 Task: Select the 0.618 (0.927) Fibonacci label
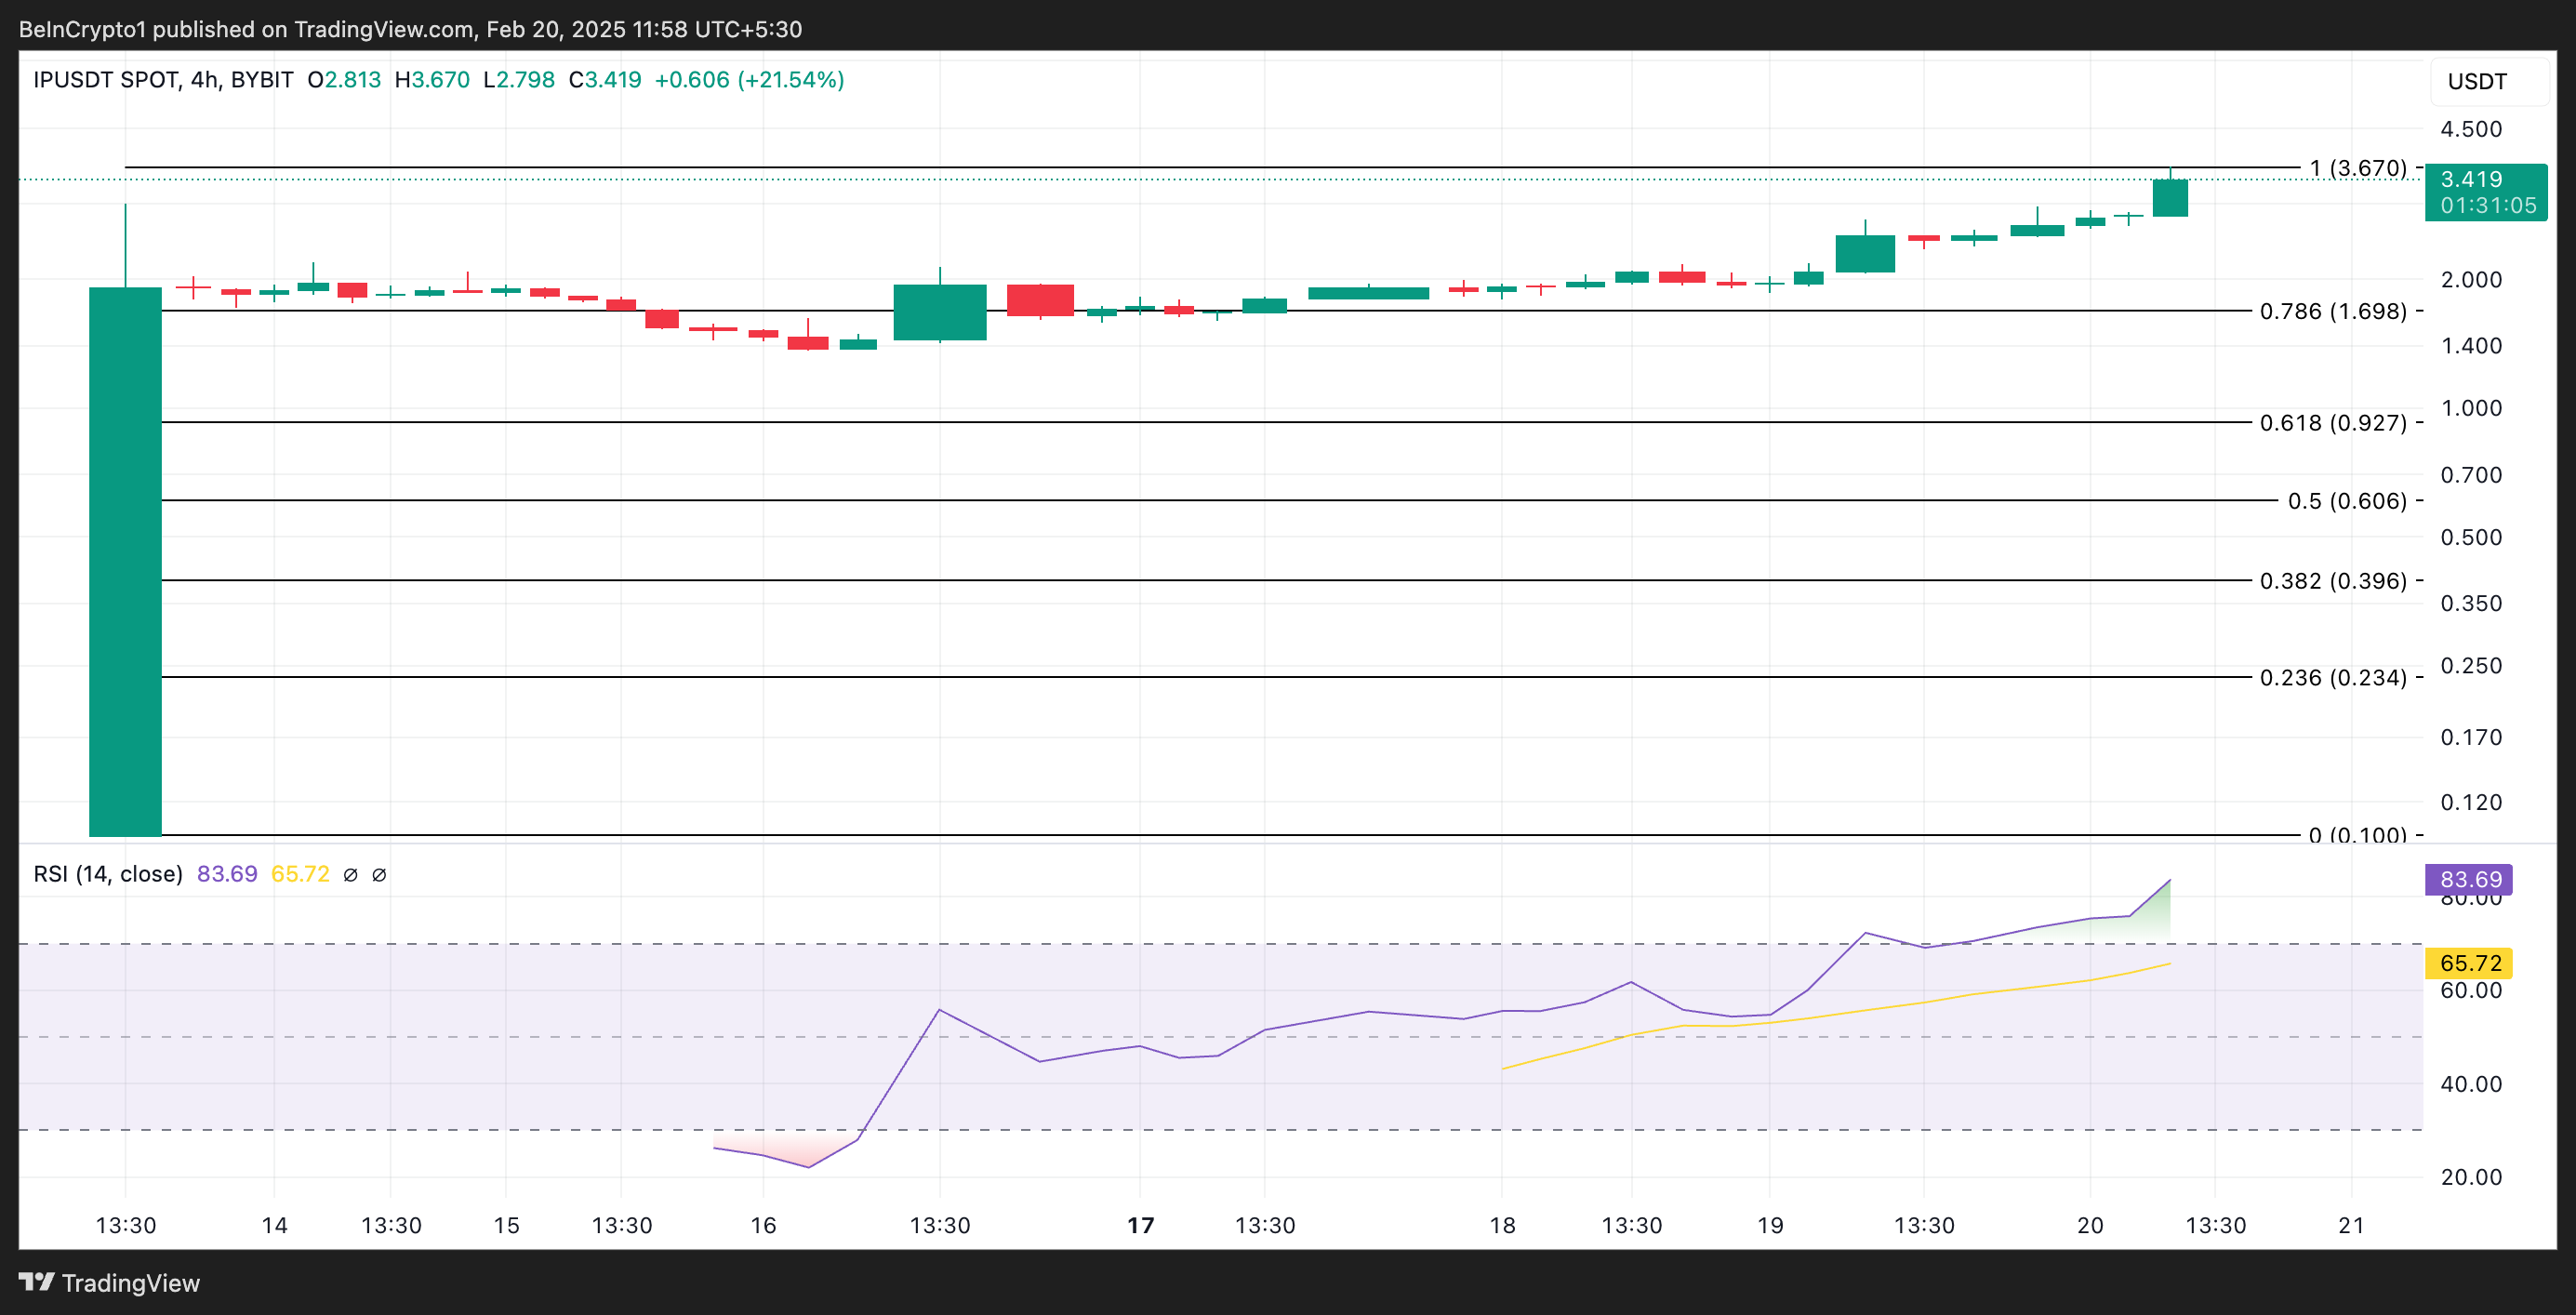(x=2332, y=423)
